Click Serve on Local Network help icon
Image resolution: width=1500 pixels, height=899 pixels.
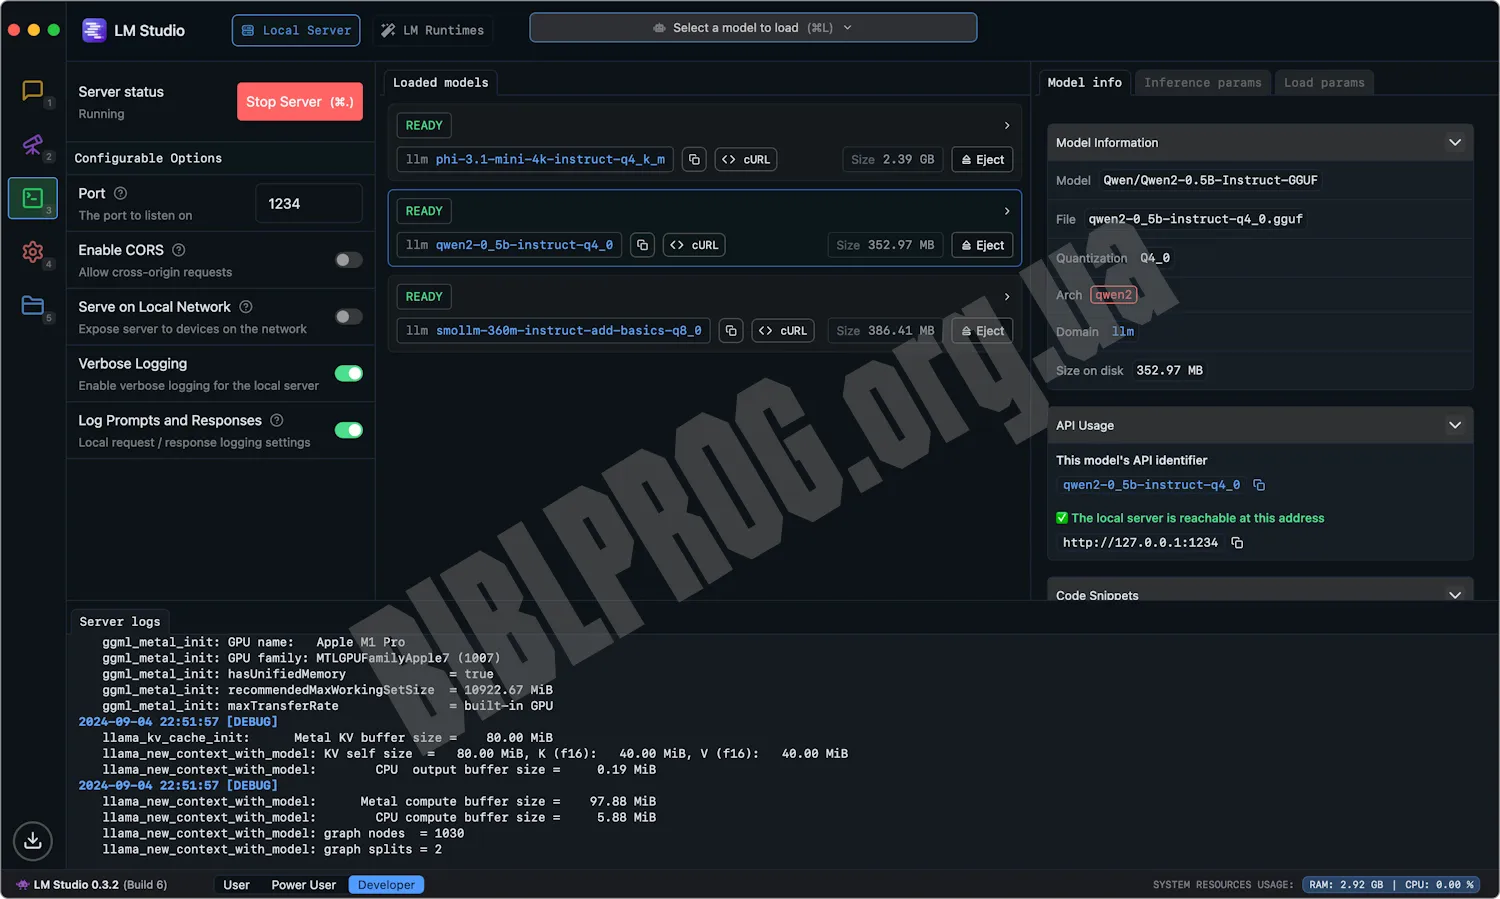246,307
